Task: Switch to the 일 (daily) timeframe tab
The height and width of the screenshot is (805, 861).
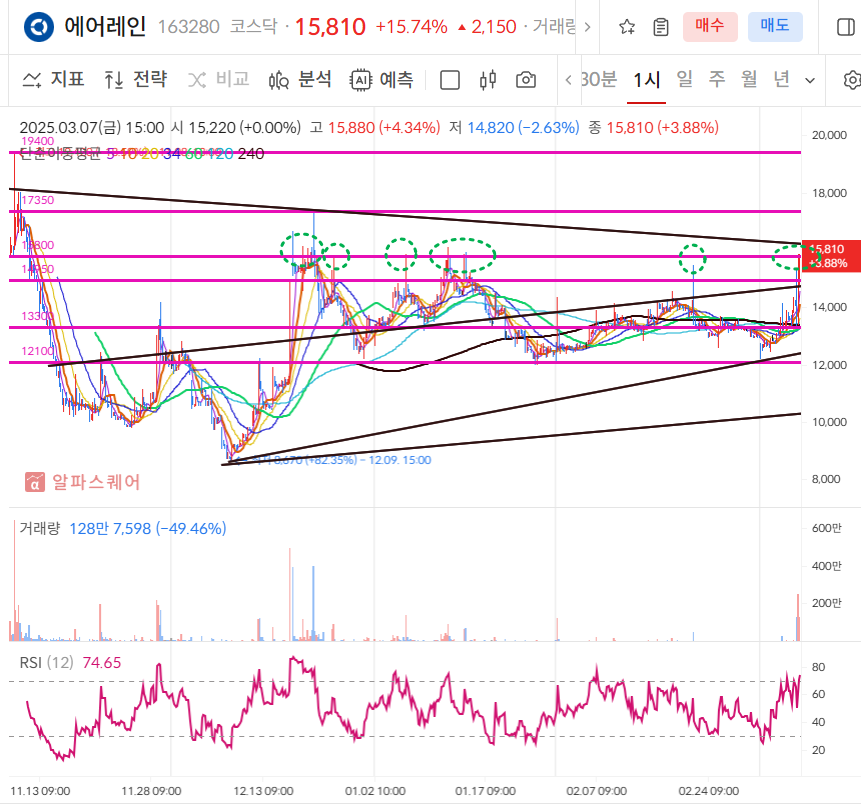Action: (x=684, y=80)
